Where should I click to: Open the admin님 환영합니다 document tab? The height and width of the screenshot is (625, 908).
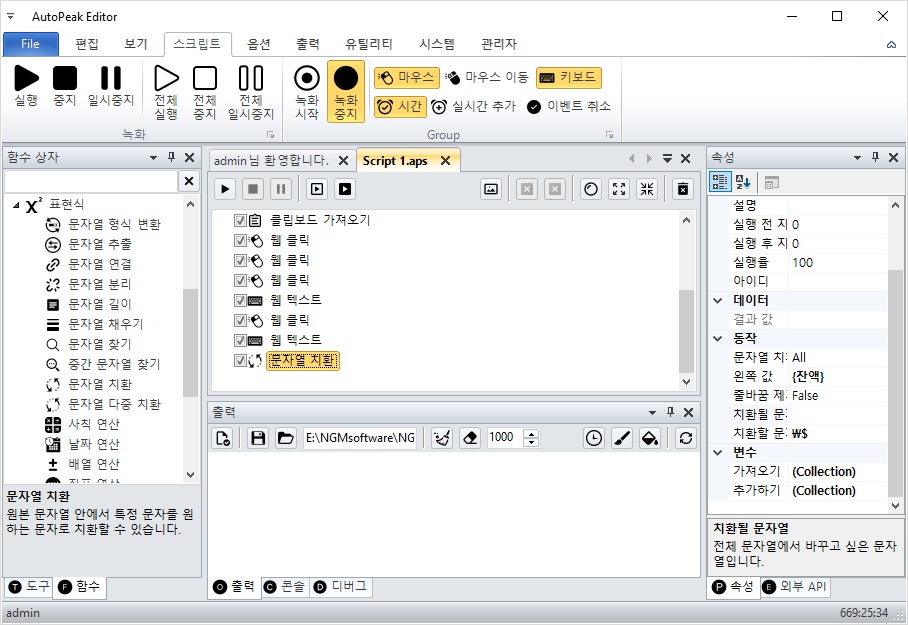coord(271,160)
